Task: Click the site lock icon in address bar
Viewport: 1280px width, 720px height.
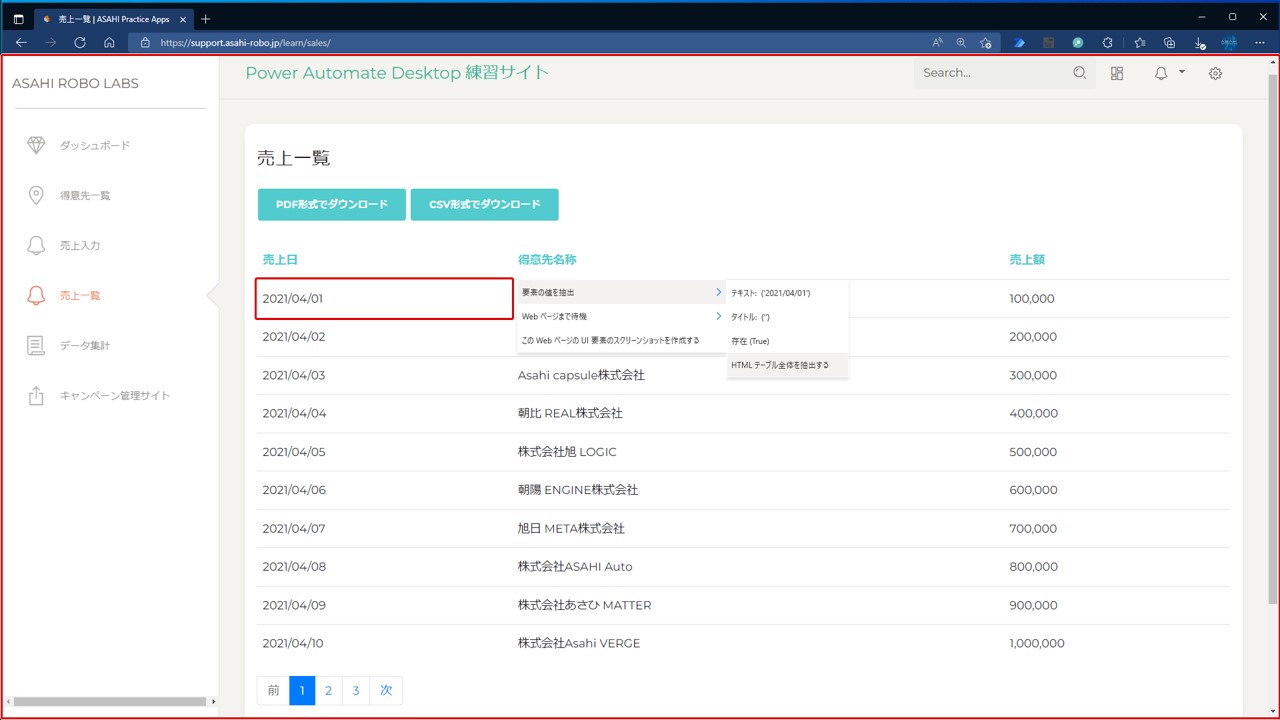Action: point(145,43)
